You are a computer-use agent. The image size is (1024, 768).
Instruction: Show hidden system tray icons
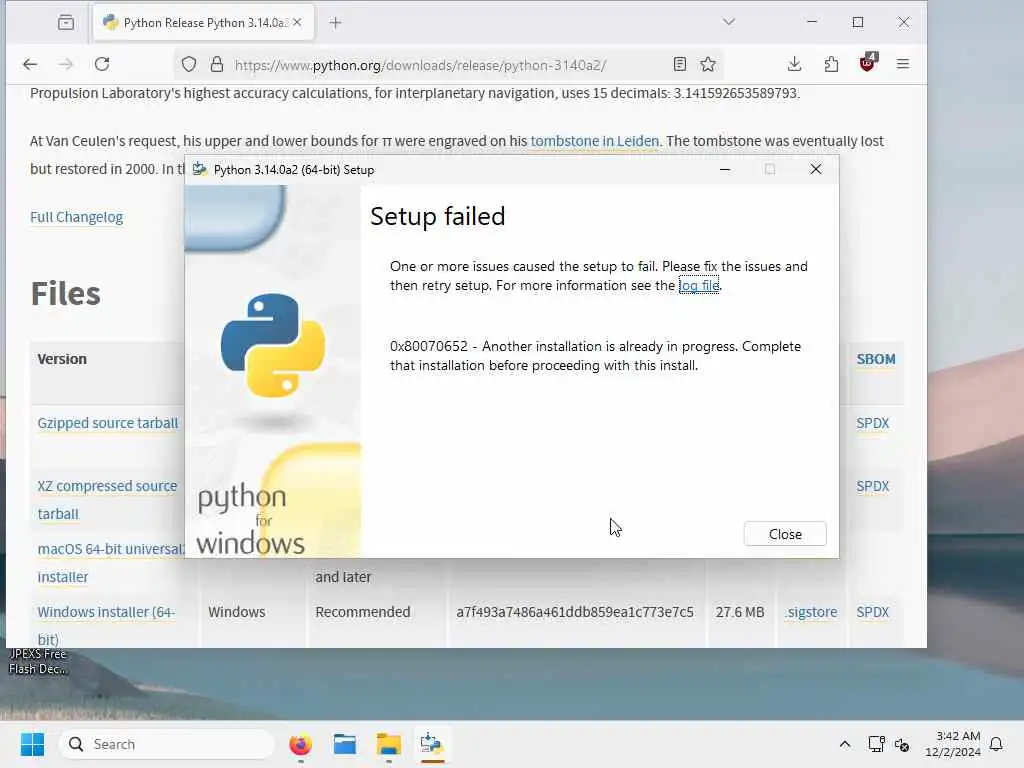pyautogui.click(x=844, y=744)
